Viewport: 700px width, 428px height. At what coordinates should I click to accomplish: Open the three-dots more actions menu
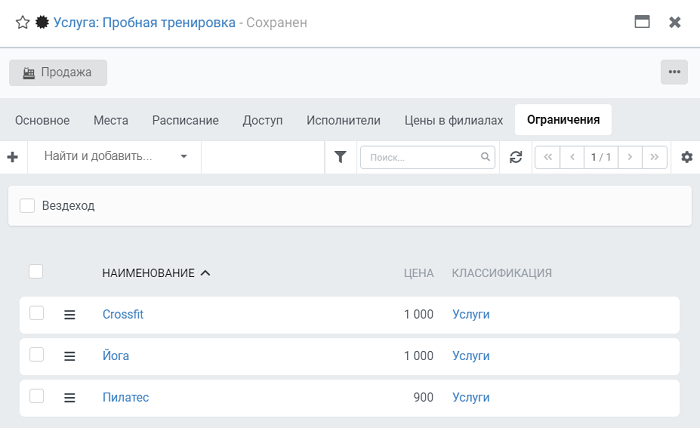click(x=674, y=72)
